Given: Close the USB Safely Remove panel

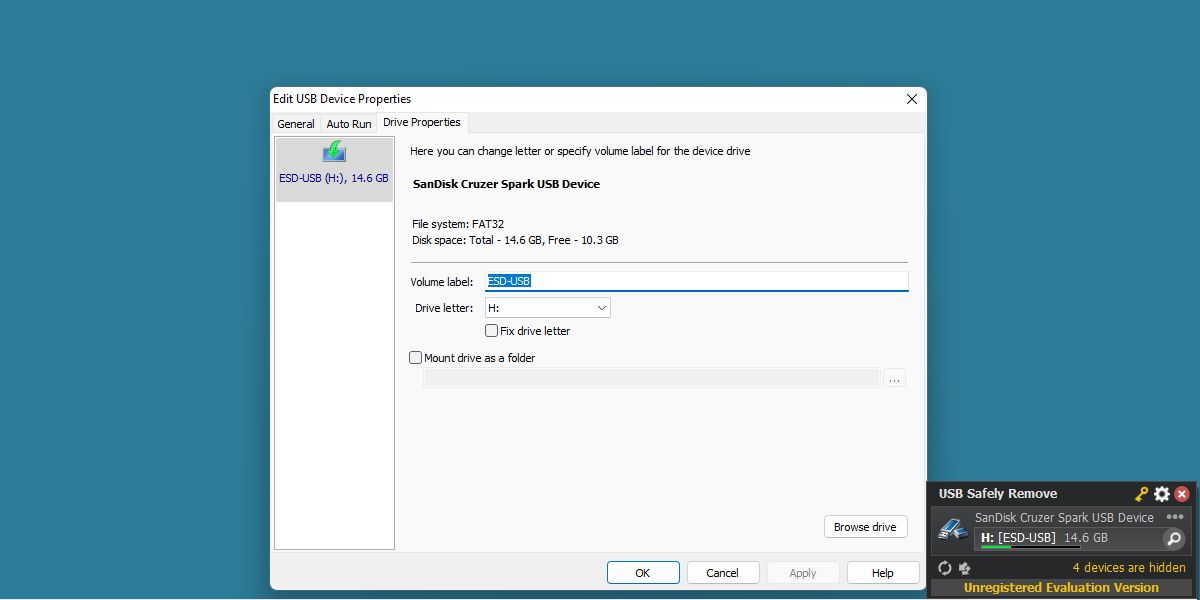Looking at the screenshot, I should coord(1182,494).
